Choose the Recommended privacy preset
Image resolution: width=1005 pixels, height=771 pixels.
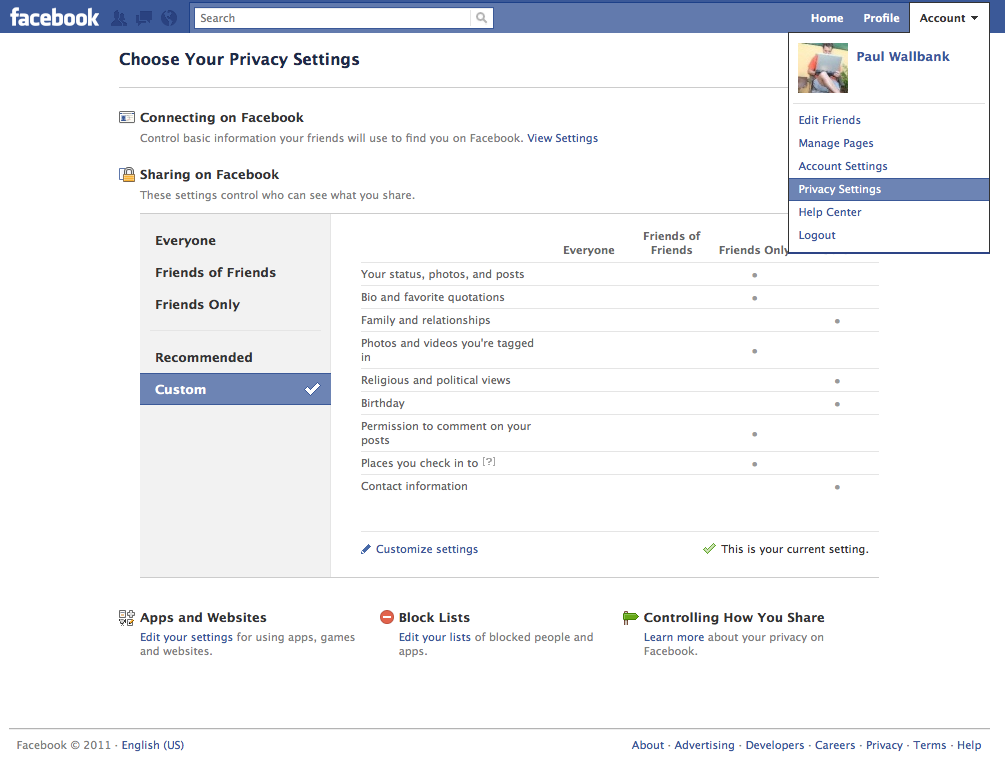[x=203, y=358]
